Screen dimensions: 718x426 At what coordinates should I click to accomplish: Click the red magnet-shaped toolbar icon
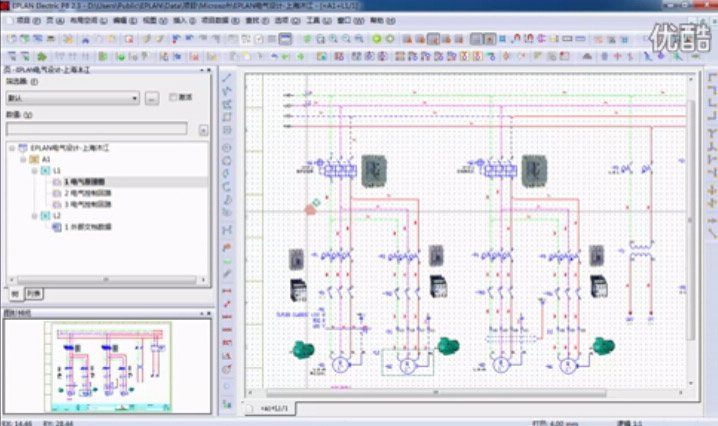click(517, 39)
